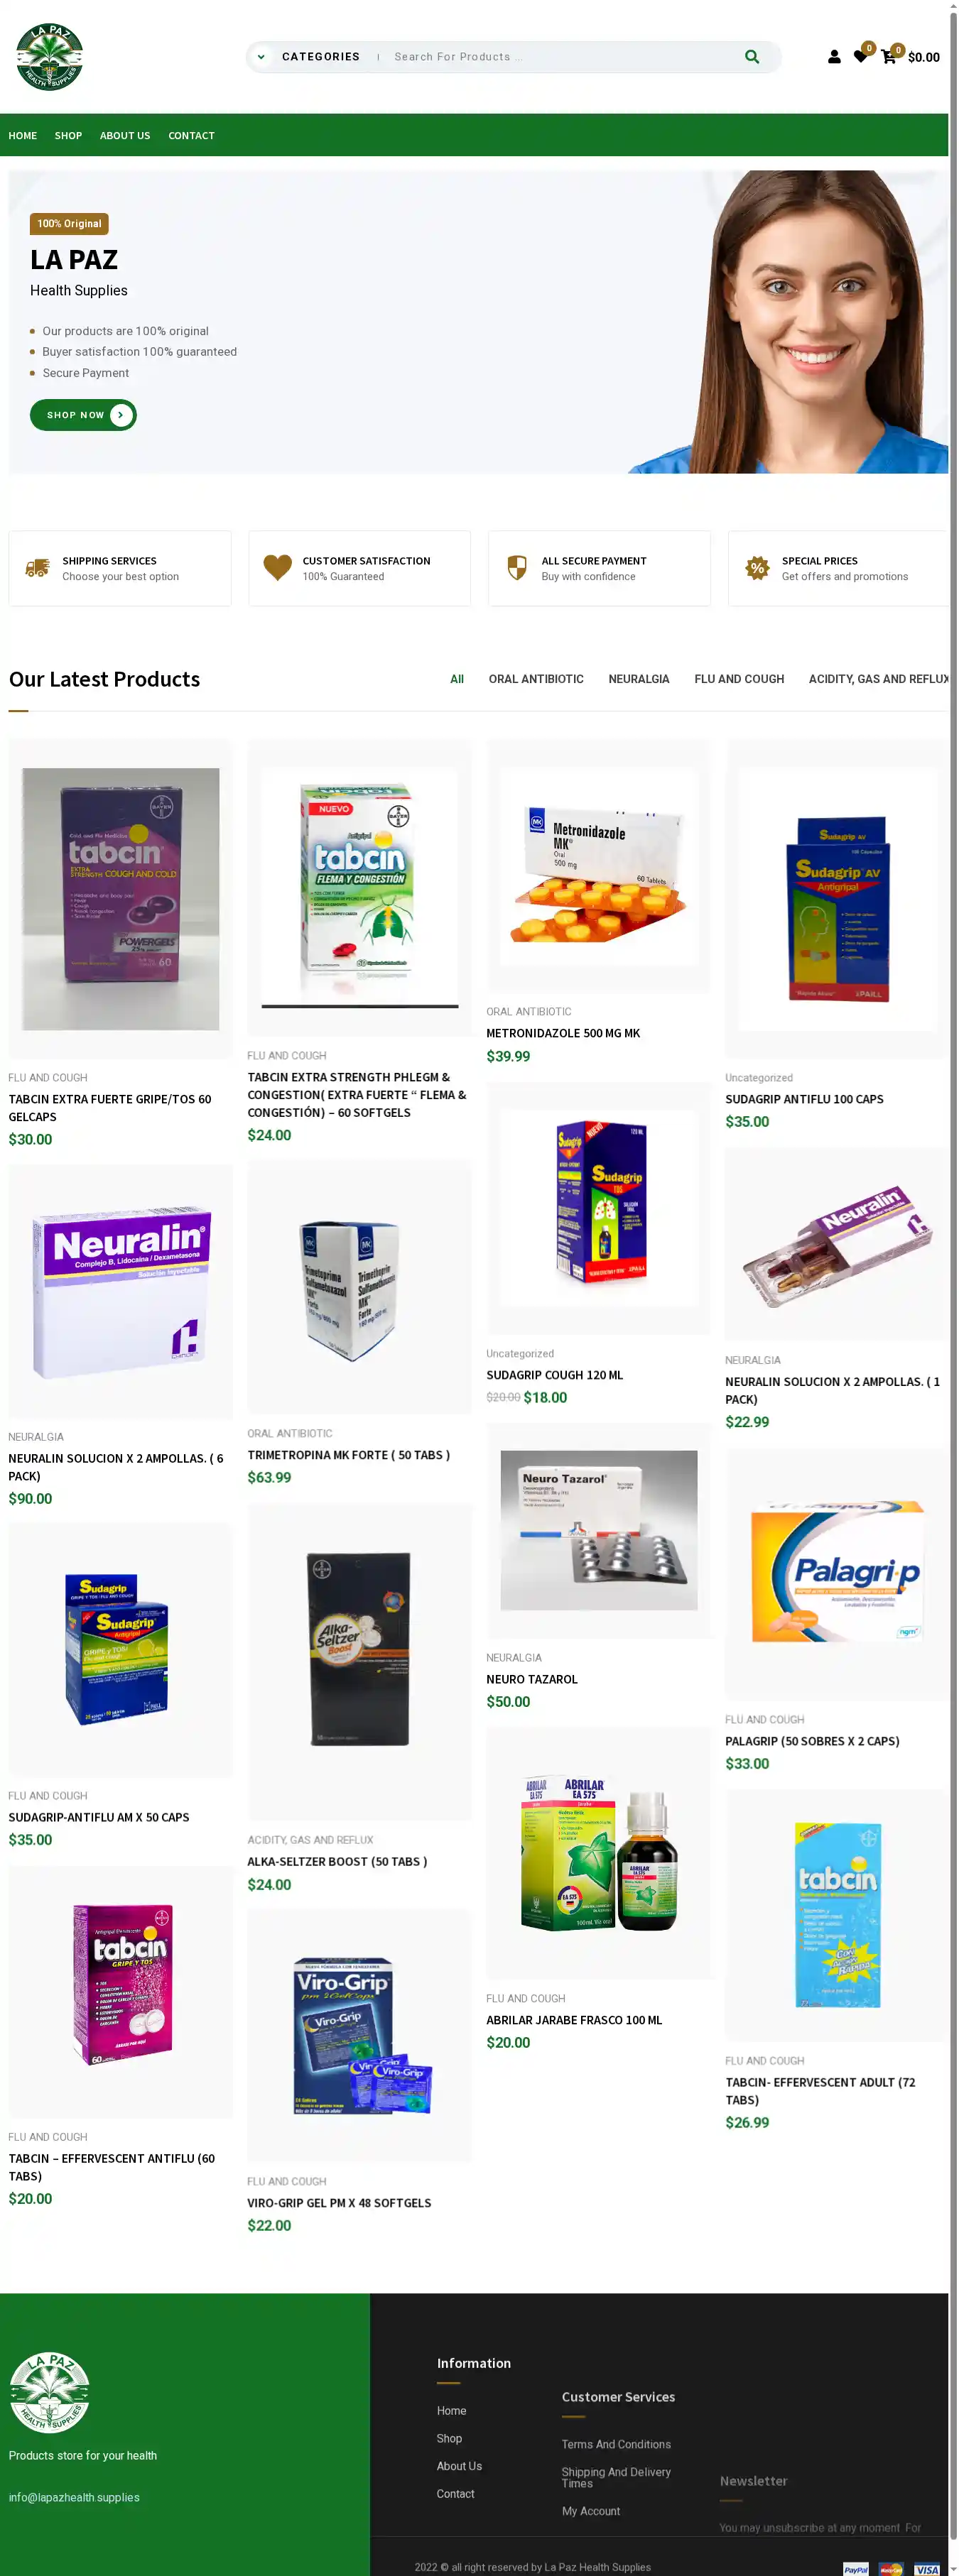Image resolution: width=959 pixels, height=2576 pixels.
Task: Open the user account icon
Action: [x=834, y=57]
